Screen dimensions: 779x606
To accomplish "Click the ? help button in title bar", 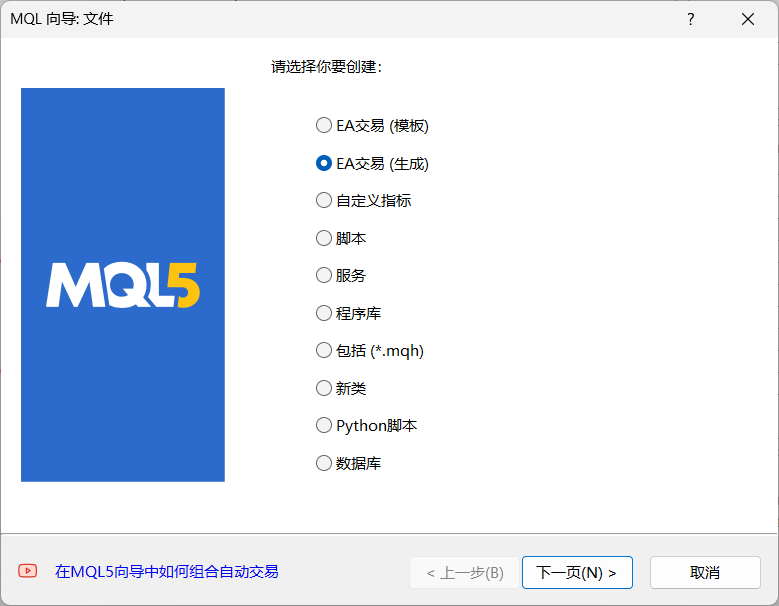I will 691,19.
